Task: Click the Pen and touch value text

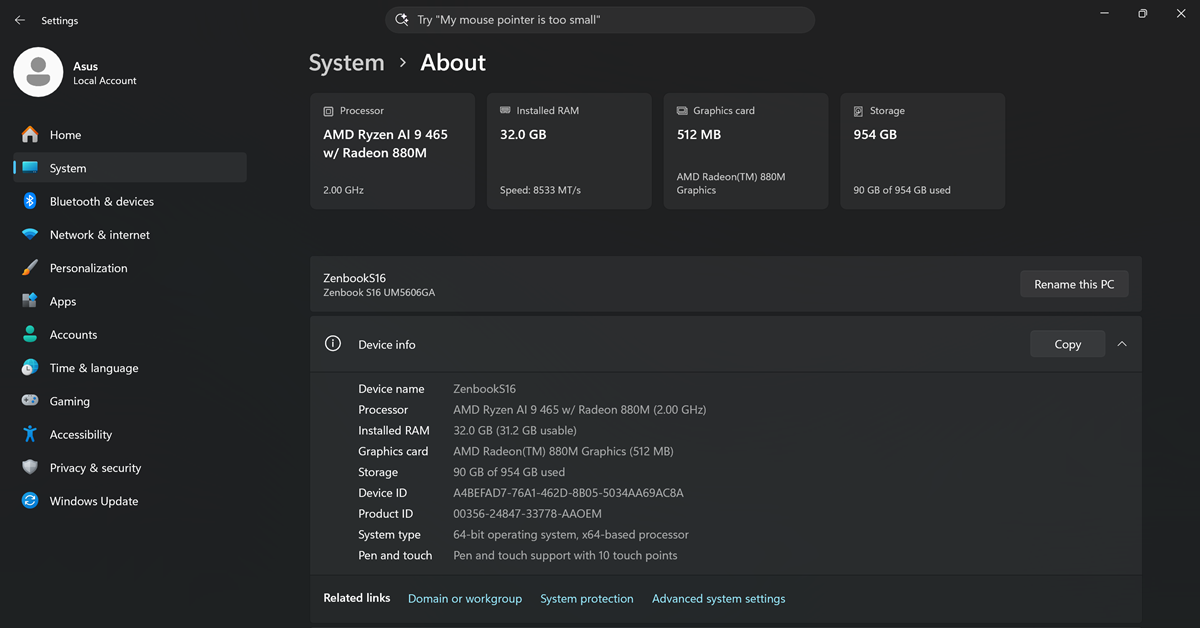Action: [565, 556]
